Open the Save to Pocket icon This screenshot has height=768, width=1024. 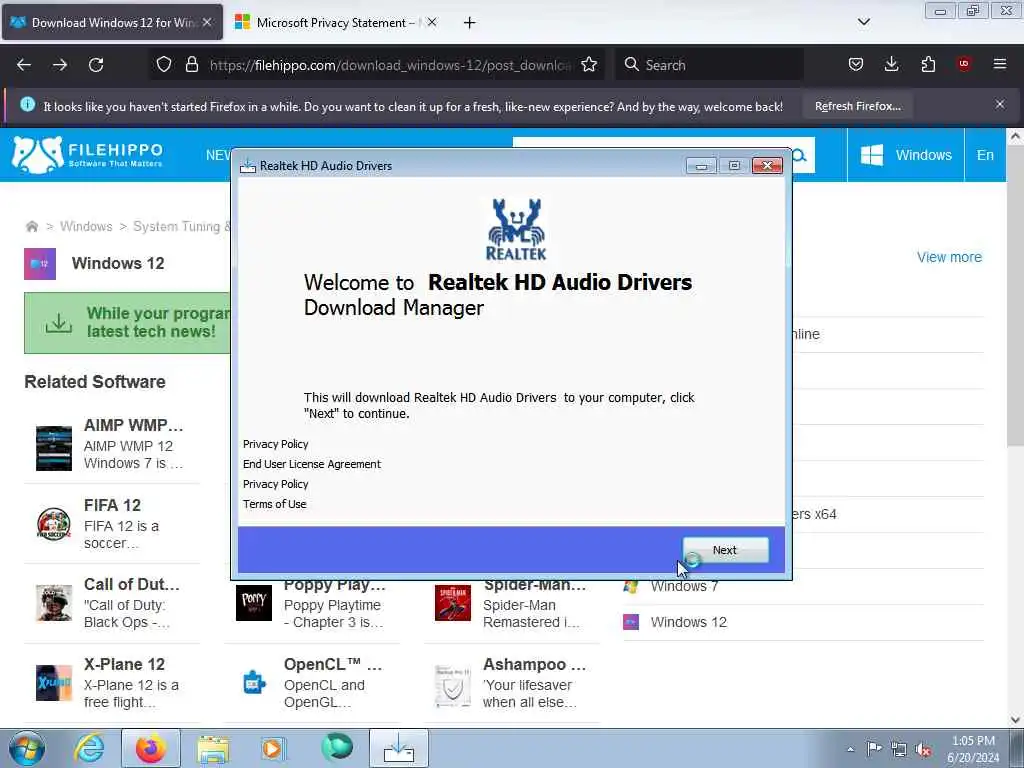pos(856,64)
